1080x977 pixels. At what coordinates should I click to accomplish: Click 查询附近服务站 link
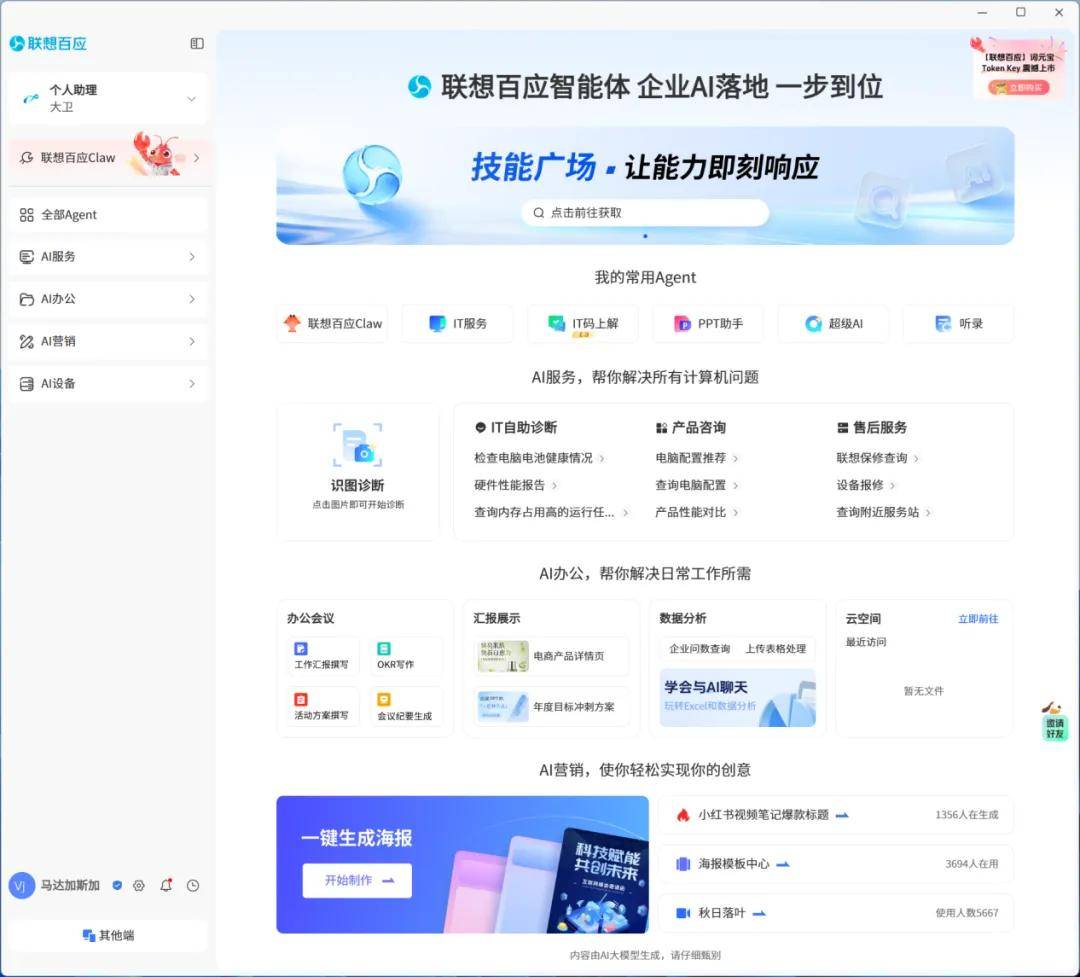click(883, 512)
